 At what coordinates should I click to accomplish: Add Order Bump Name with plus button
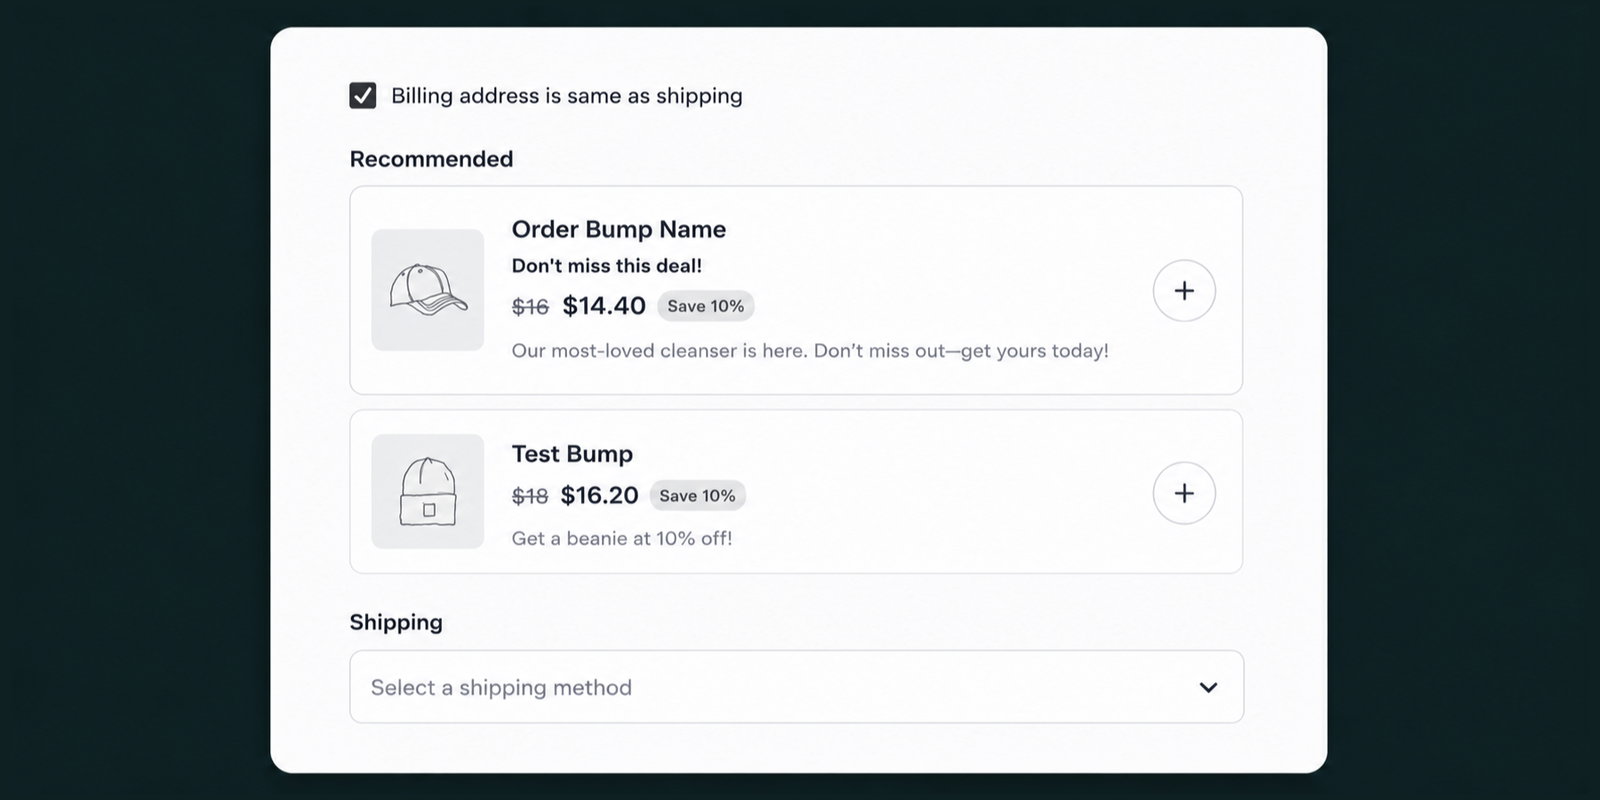(x=1184, y=291)
